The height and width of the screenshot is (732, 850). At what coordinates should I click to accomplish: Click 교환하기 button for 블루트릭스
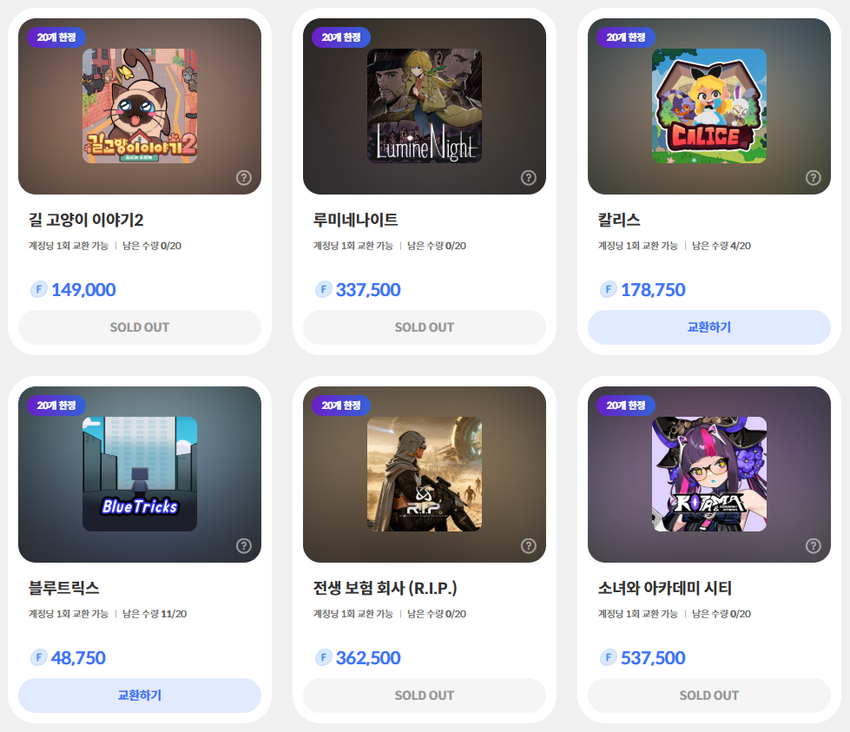(139, 695)
